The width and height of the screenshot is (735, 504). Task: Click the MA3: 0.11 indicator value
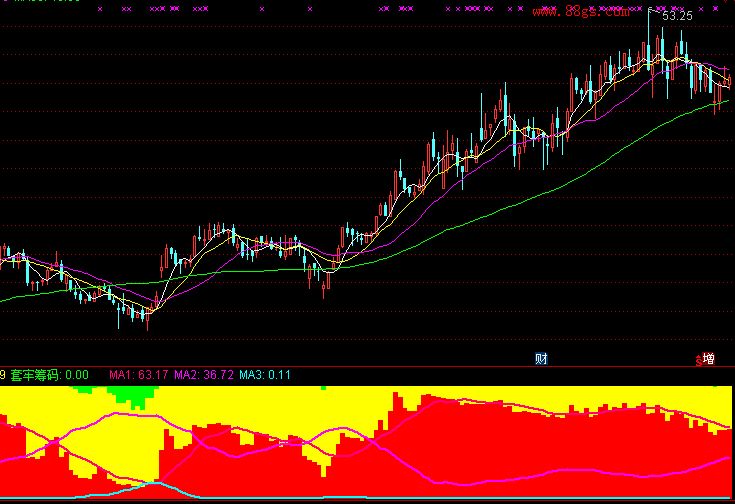[x=265, y=375]
